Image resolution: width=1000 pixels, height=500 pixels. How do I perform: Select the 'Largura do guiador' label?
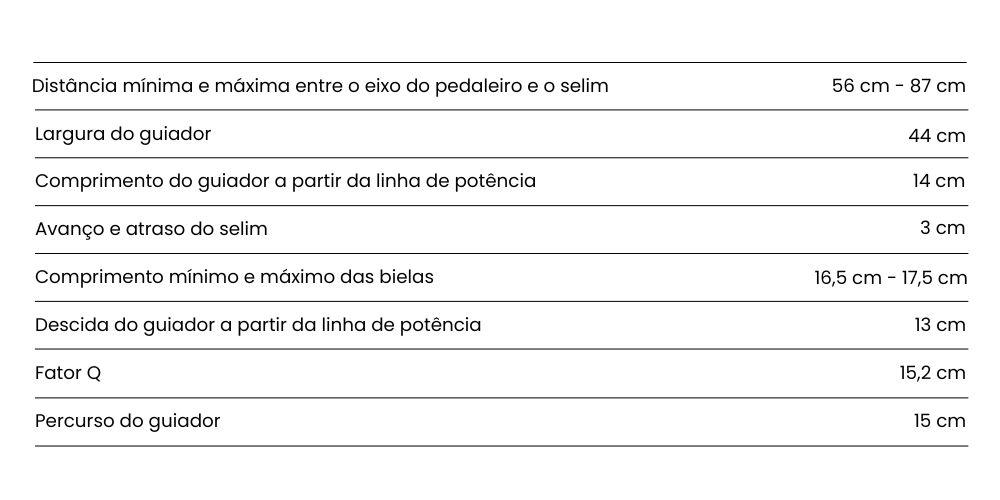(x=123, y=134)
